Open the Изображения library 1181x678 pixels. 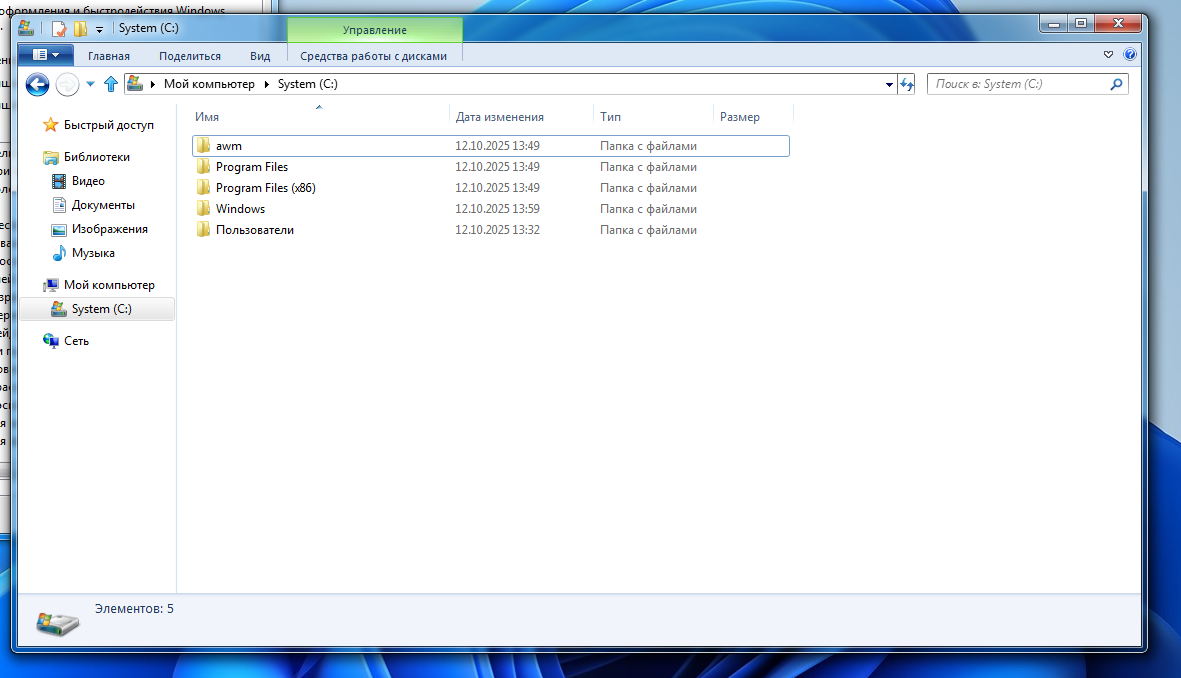coord(109,229)
